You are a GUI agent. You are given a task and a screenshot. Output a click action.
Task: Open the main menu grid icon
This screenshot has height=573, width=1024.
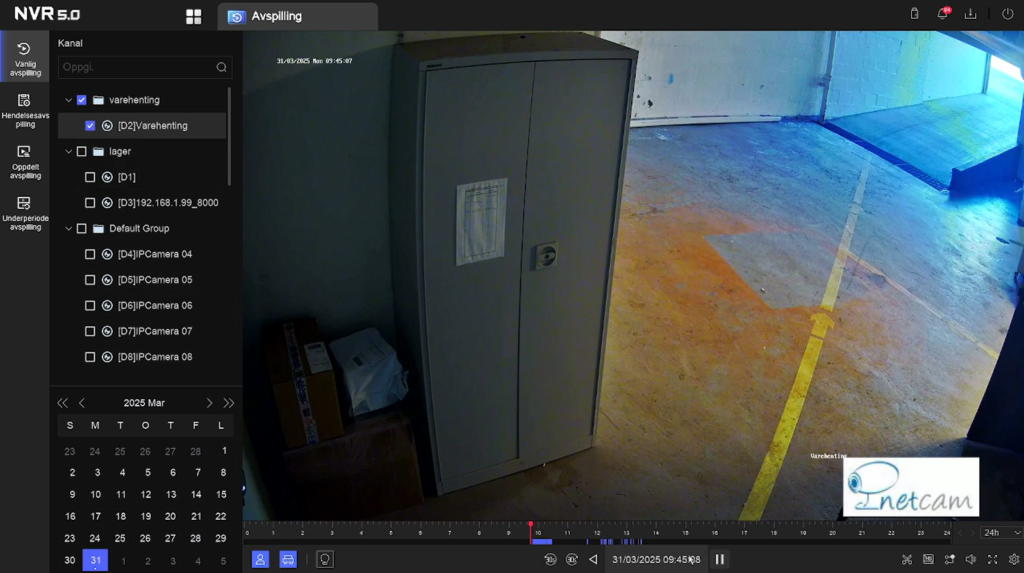[x=194, y=17]
